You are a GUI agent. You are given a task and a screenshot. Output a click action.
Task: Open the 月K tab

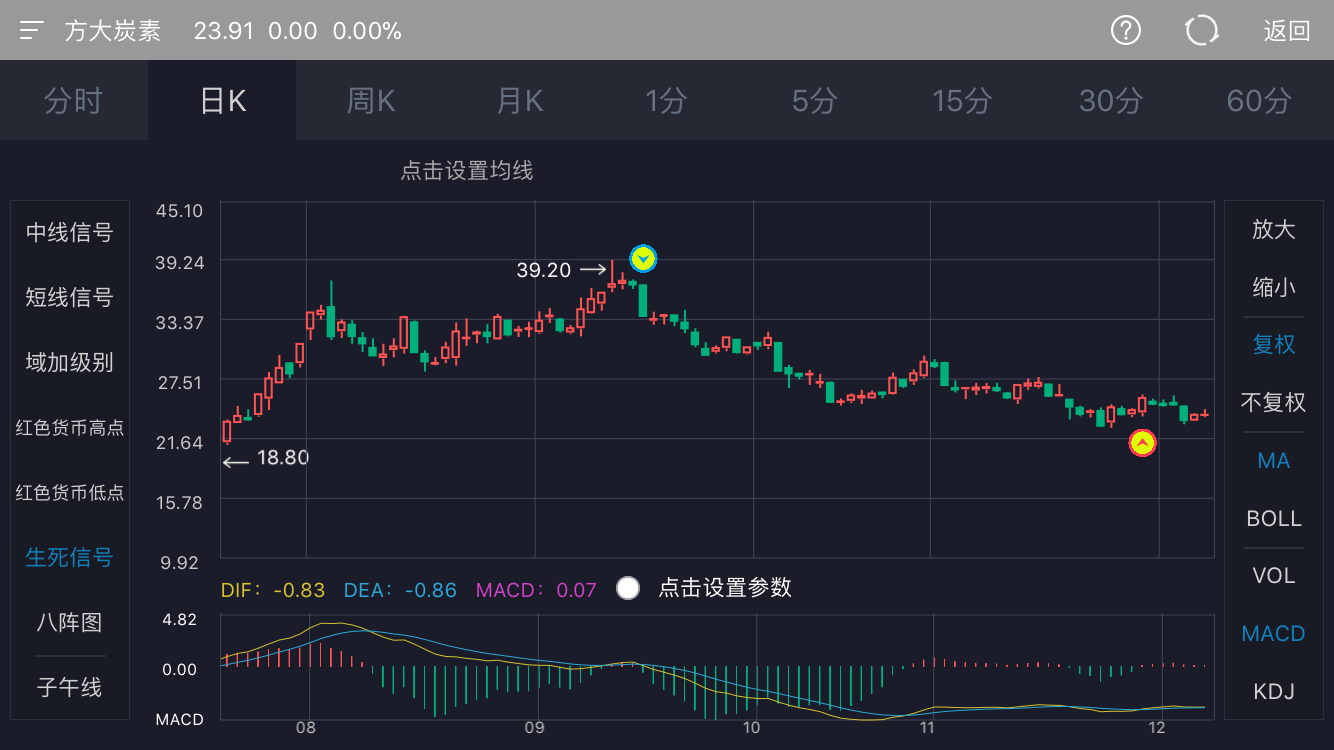tap(519, 100)
